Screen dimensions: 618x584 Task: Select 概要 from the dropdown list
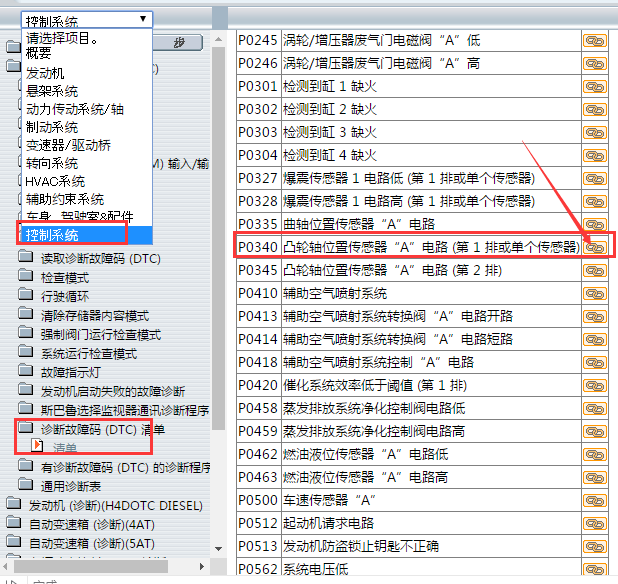[x=39, y=53]
